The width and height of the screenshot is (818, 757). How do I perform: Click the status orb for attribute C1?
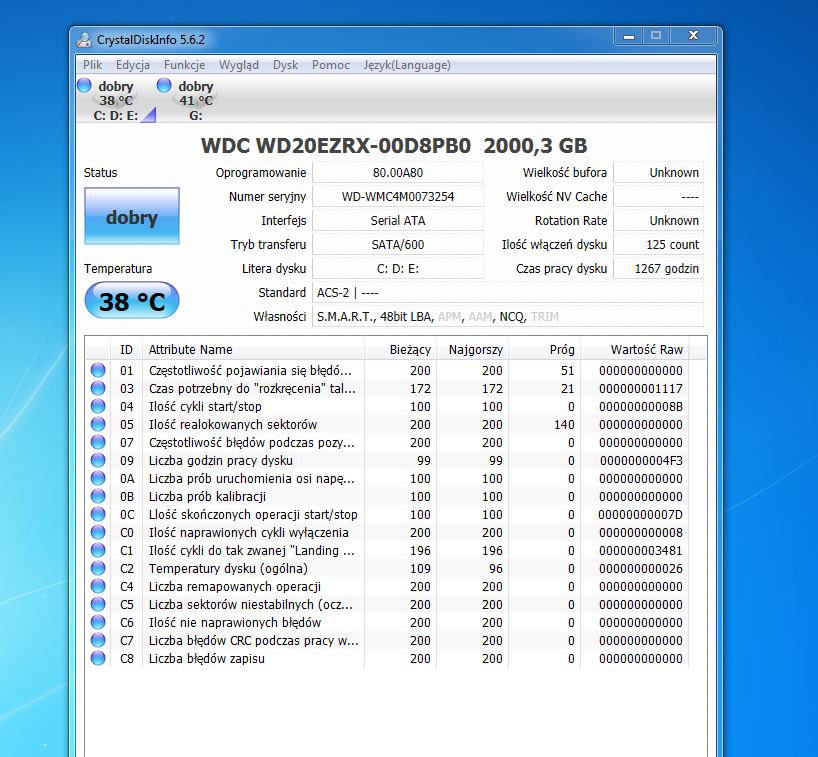click(x=98, y=550)
